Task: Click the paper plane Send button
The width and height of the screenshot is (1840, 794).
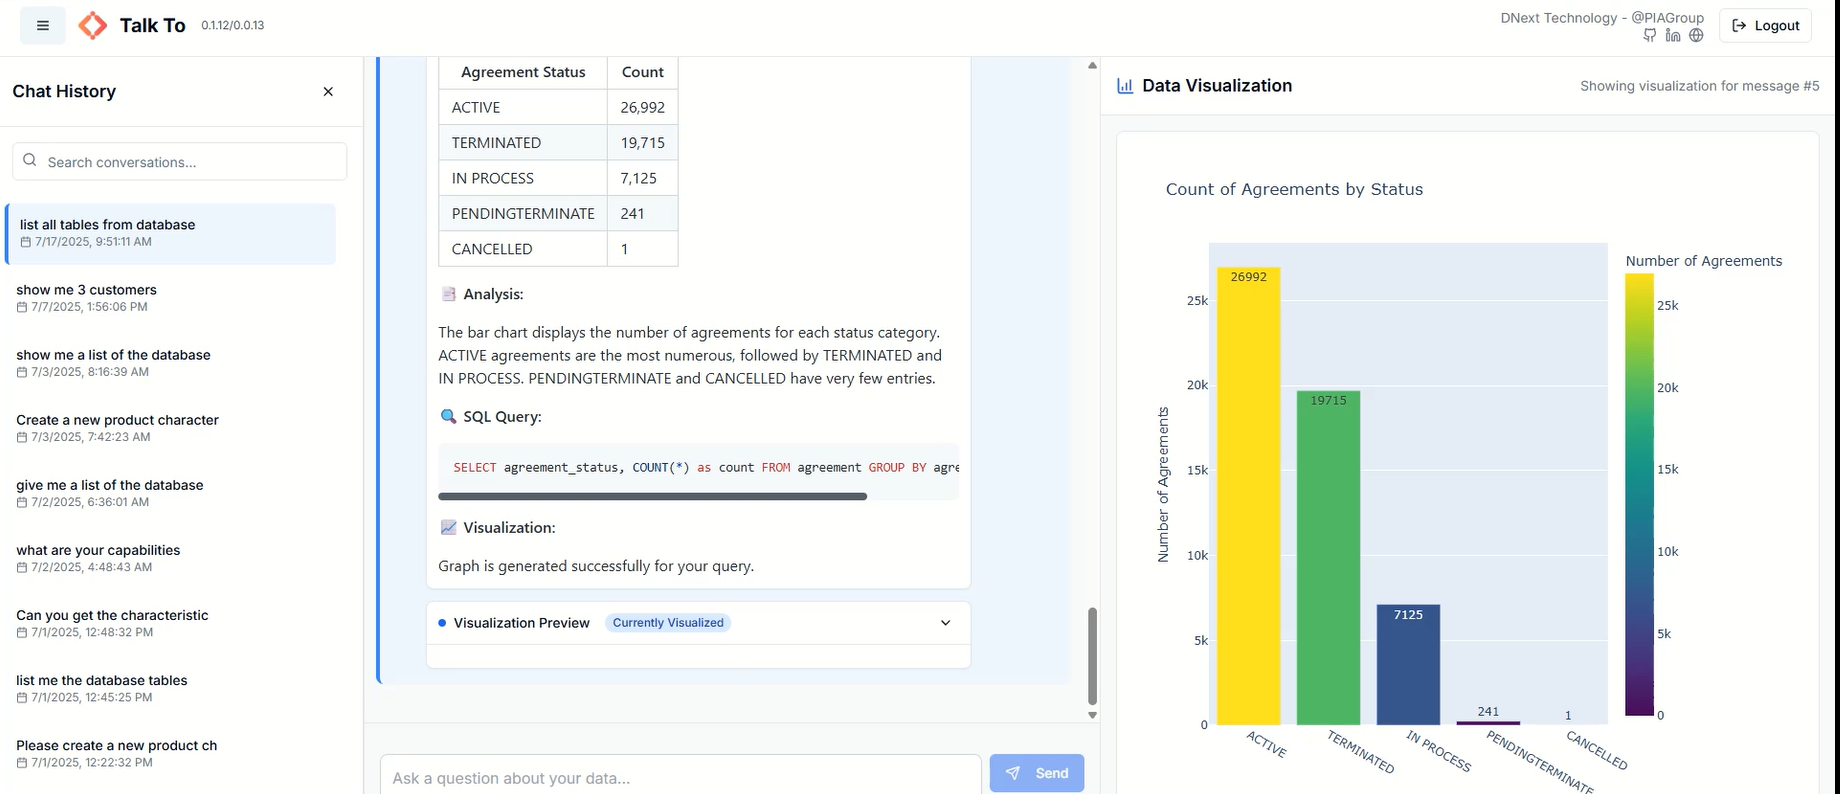Action: pyautogui.click(x=1036, y=773)
